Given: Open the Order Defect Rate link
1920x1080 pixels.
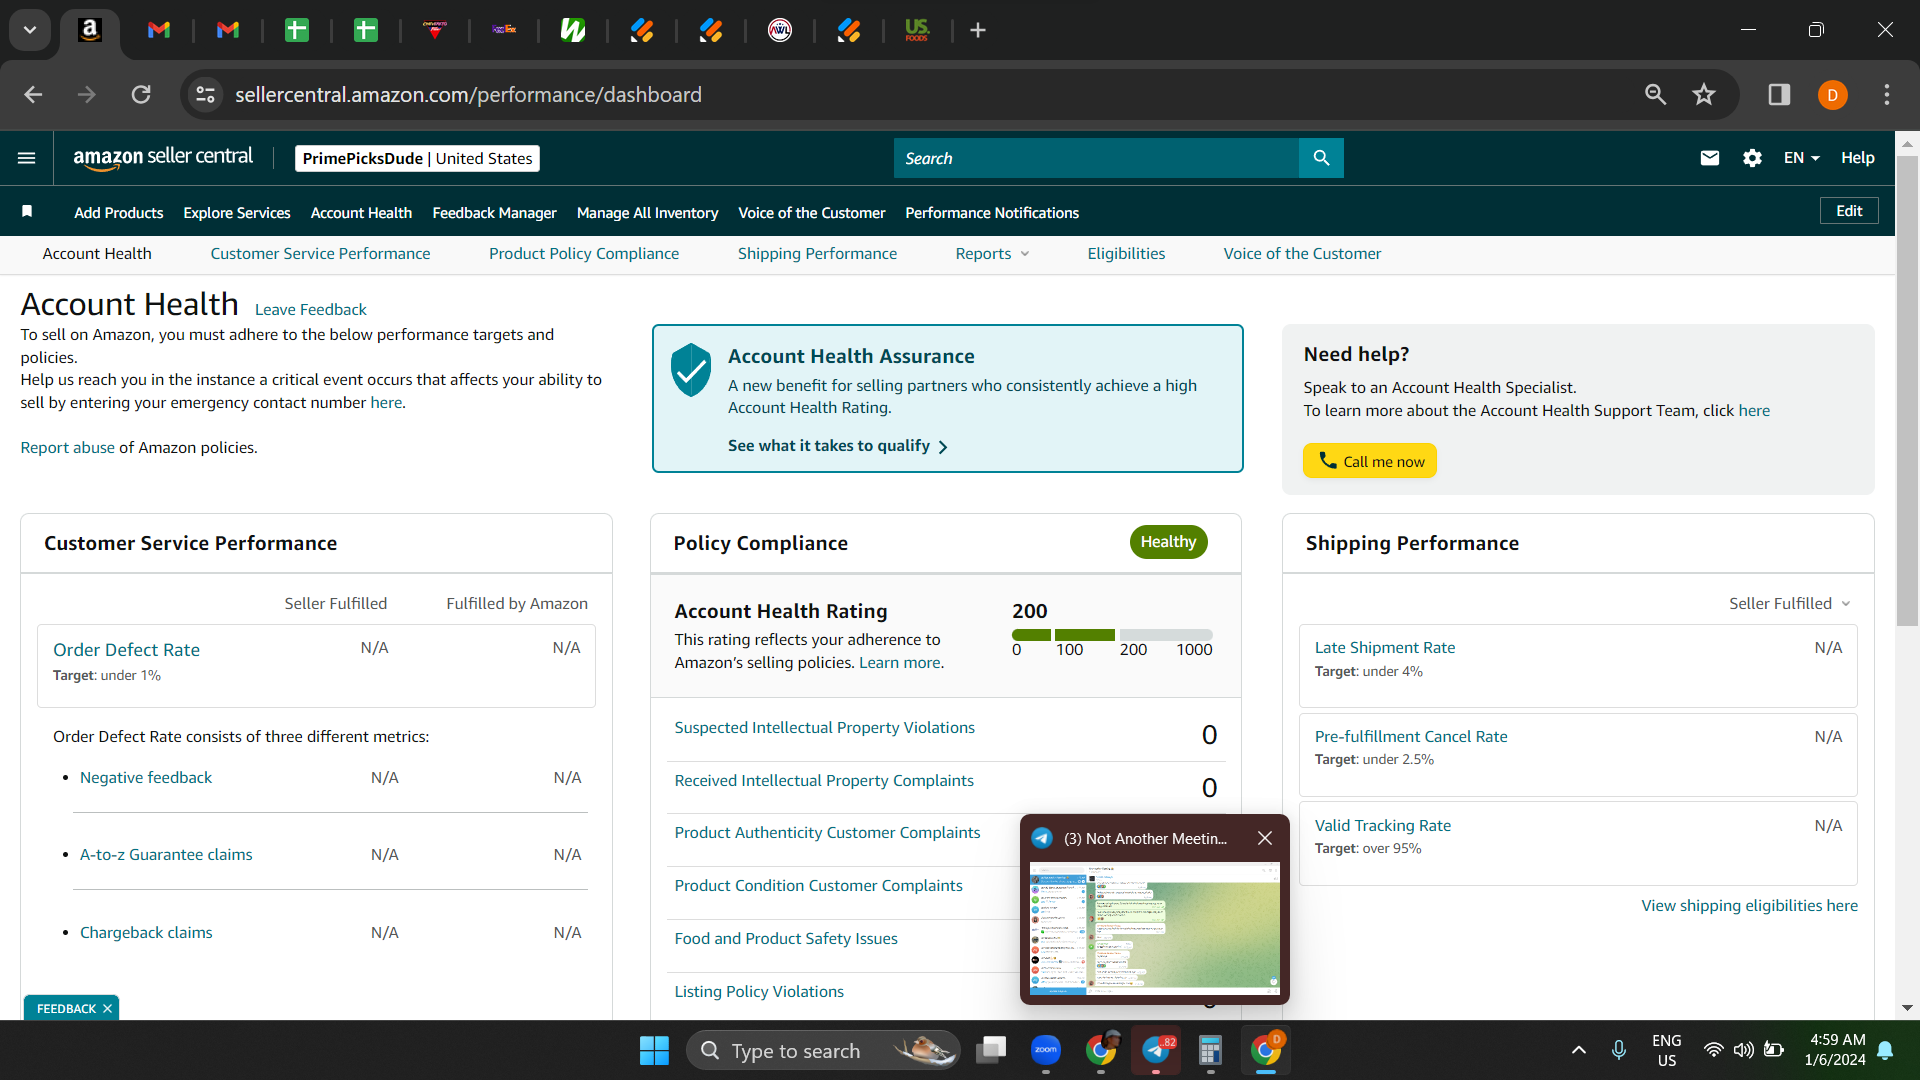Looking at the screenshot, I should [x=126, y=650].
